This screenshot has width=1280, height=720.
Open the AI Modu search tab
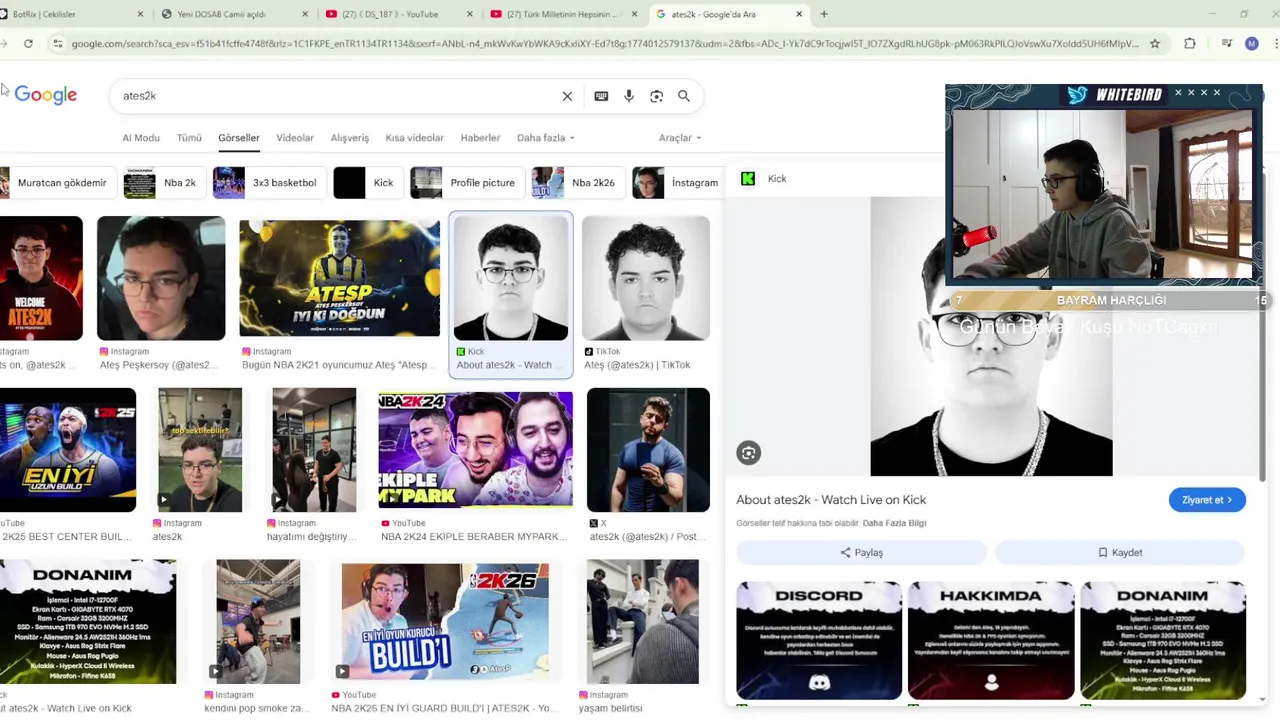pos(141,138)
